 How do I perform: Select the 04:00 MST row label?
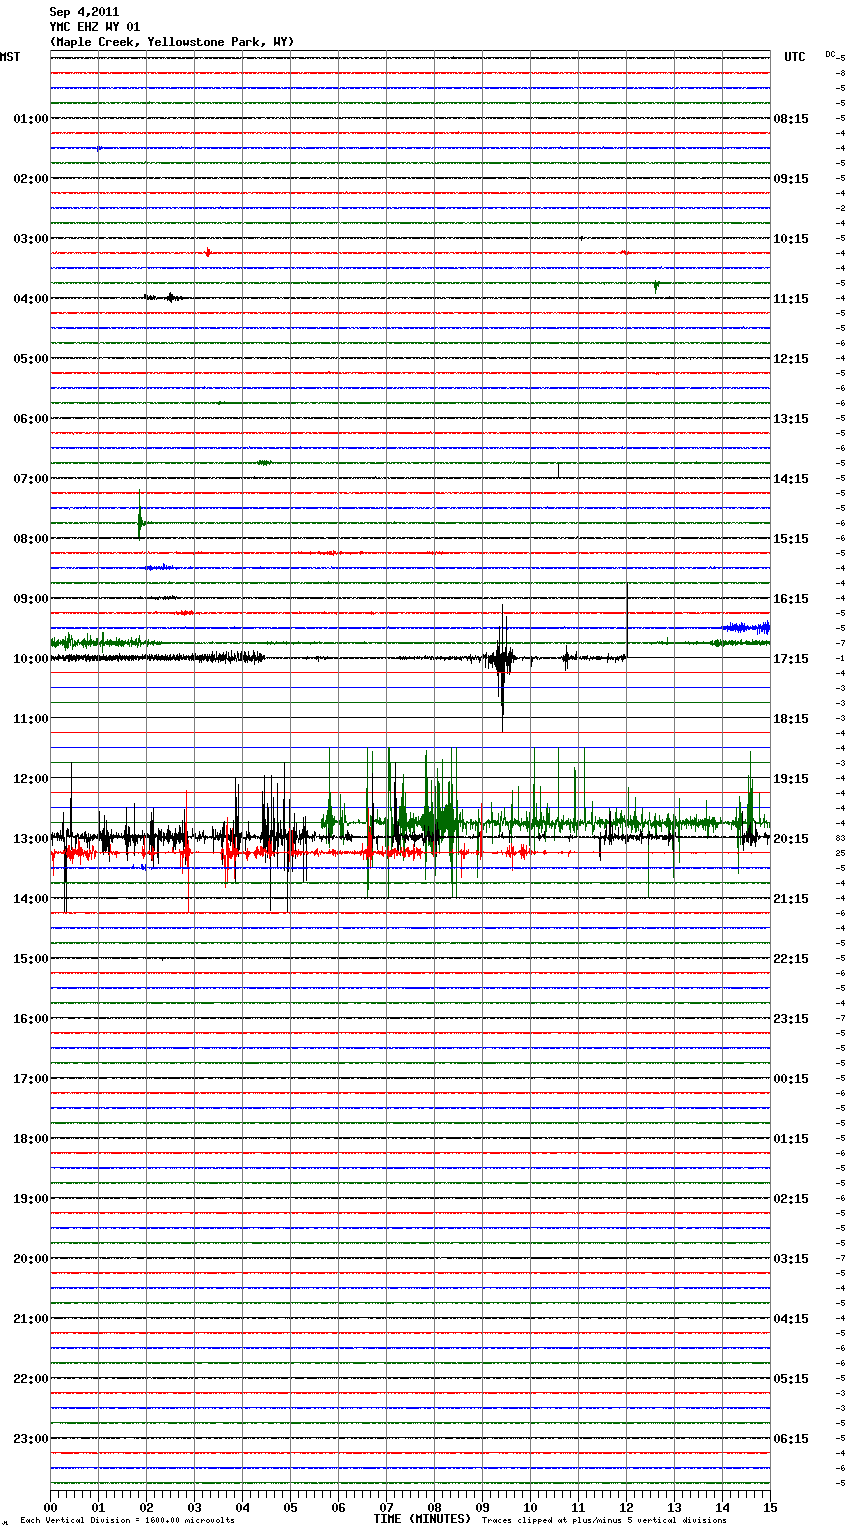(30, 299)
